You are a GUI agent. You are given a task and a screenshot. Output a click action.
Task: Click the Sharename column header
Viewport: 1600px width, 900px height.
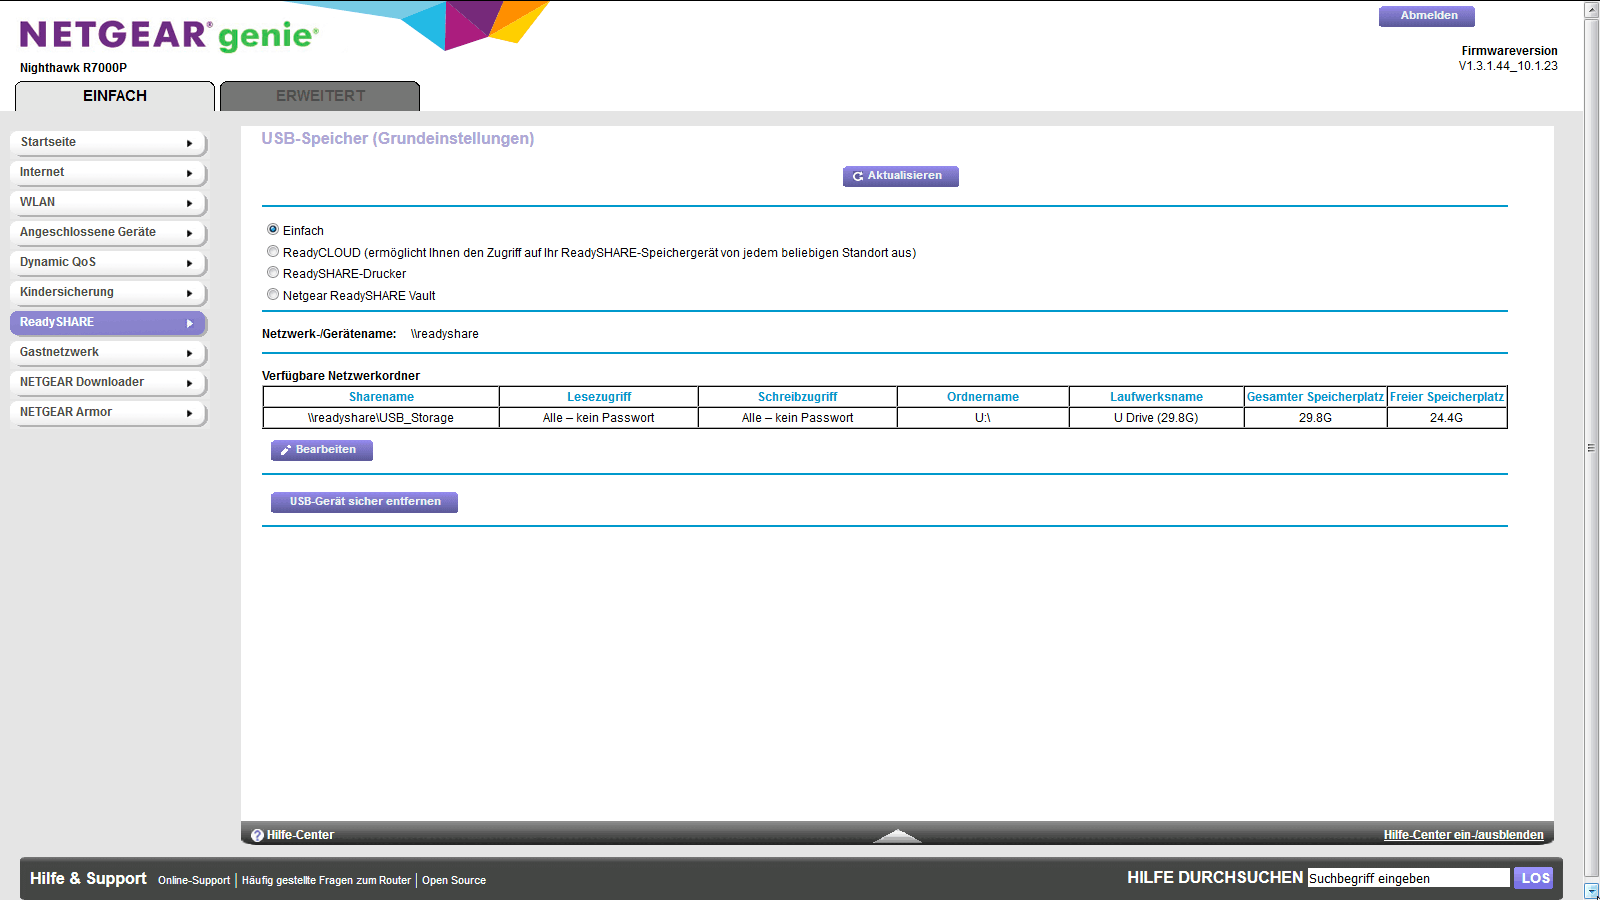click(381, 397)
